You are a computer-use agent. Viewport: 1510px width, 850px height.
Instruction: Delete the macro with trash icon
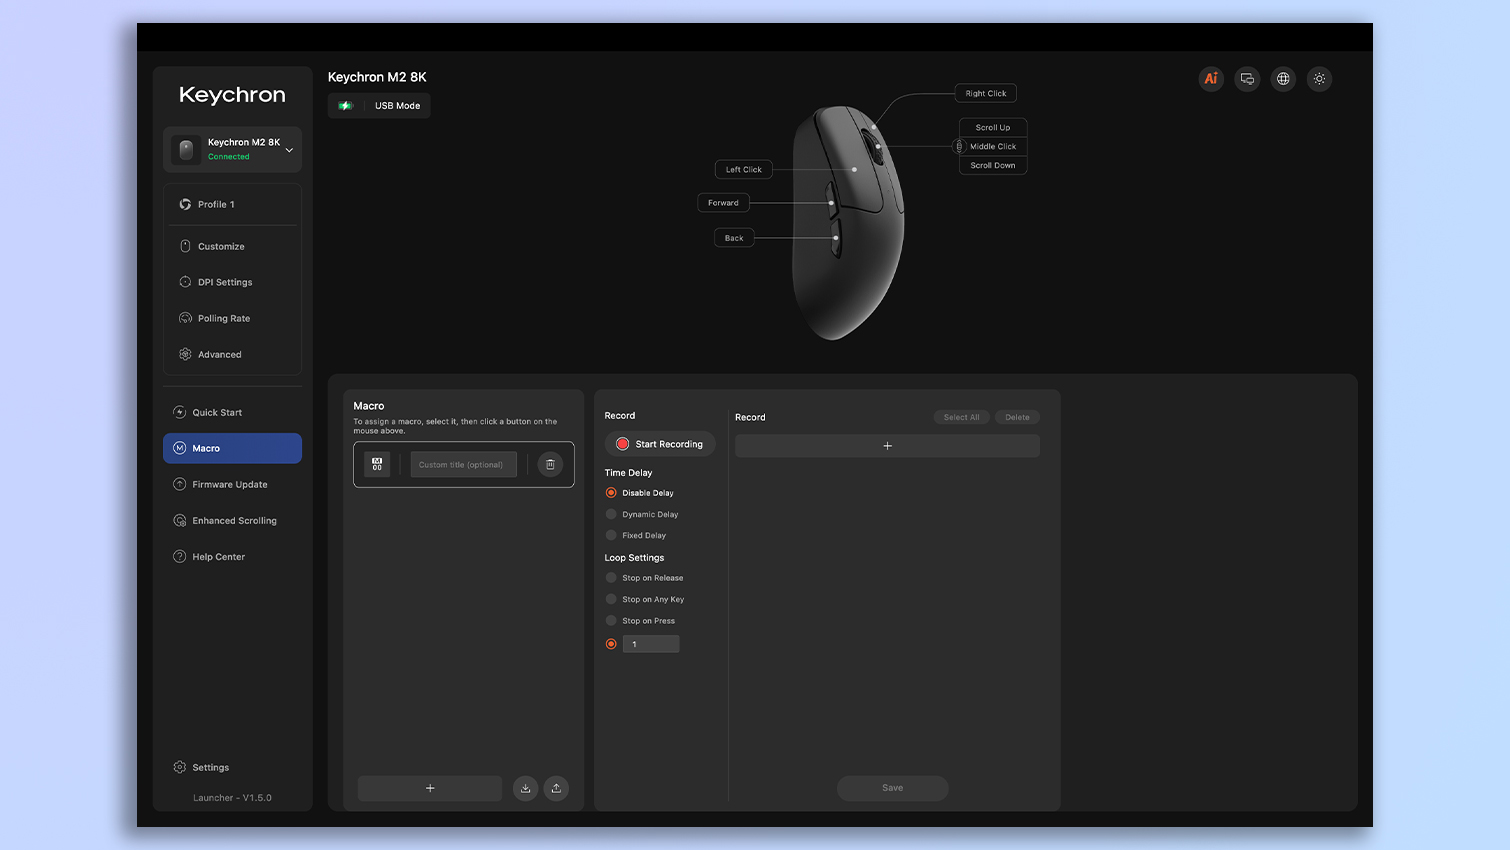coord(550,464)
